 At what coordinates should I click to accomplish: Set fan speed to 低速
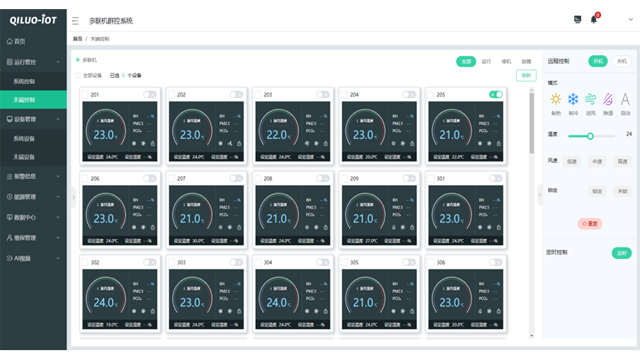[x=572, y=162]
